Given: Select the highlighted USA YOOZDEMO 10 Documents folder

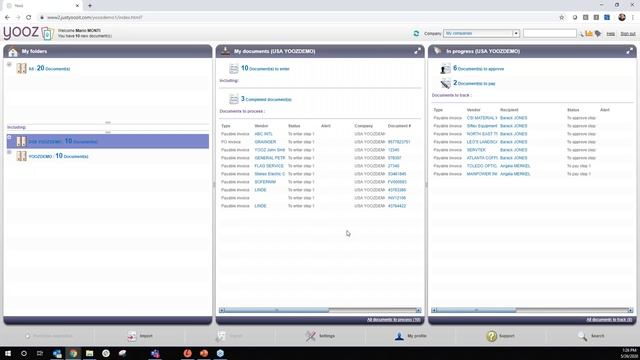Looking at the screenshot, I should [x=108, y=141].
